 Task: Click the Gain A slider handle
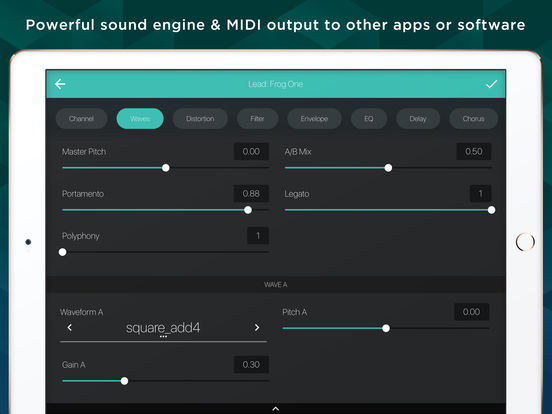(x=124, y=381)
